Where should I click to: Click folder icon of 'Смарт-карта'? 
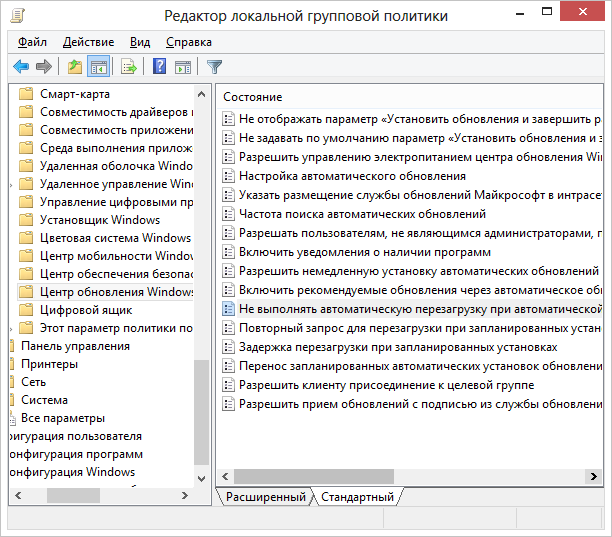pyautogui.click(x=26, y=94)
